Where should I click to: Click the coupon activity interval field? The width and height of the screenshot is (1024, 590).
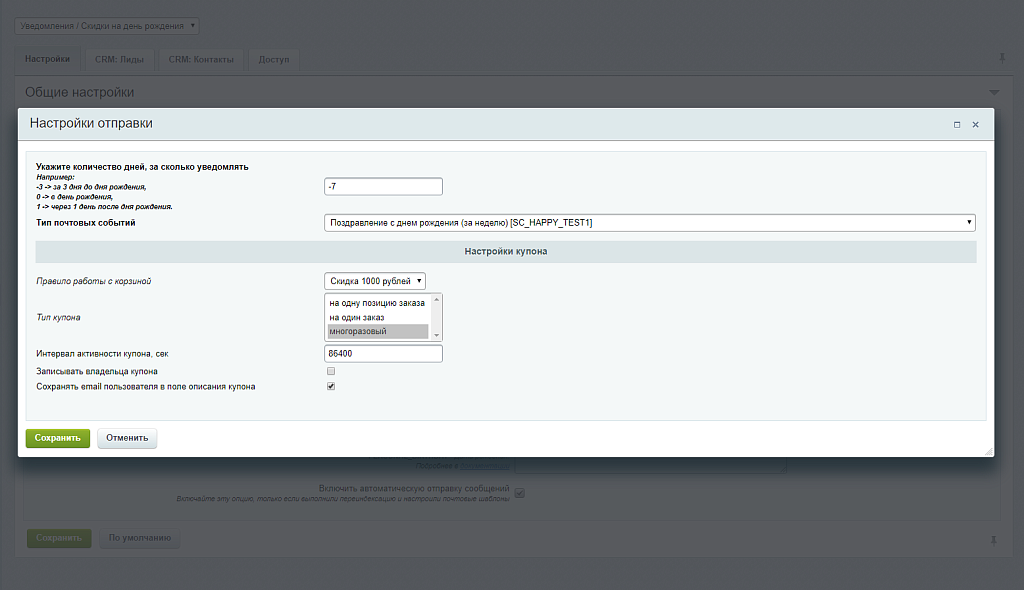383,354
